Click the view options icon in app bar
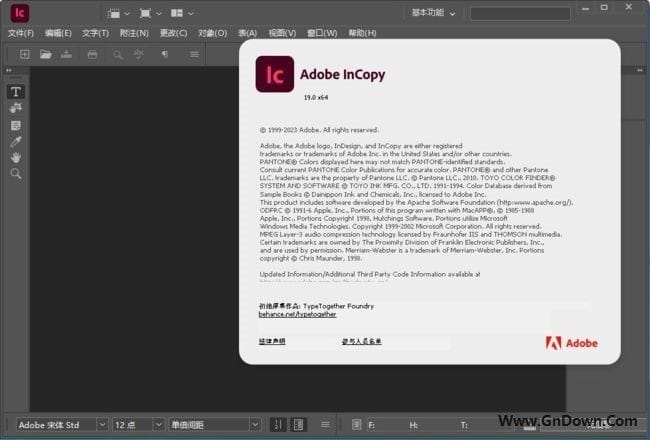Viewport: 650px width, 440px height. [x=114, y=14]
